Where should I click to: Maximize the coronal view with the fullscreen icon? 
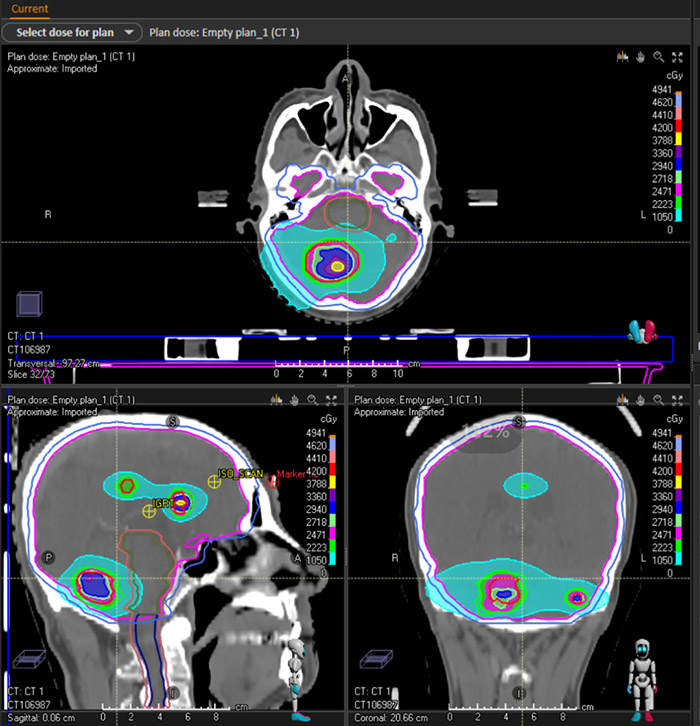click(678, 399)
